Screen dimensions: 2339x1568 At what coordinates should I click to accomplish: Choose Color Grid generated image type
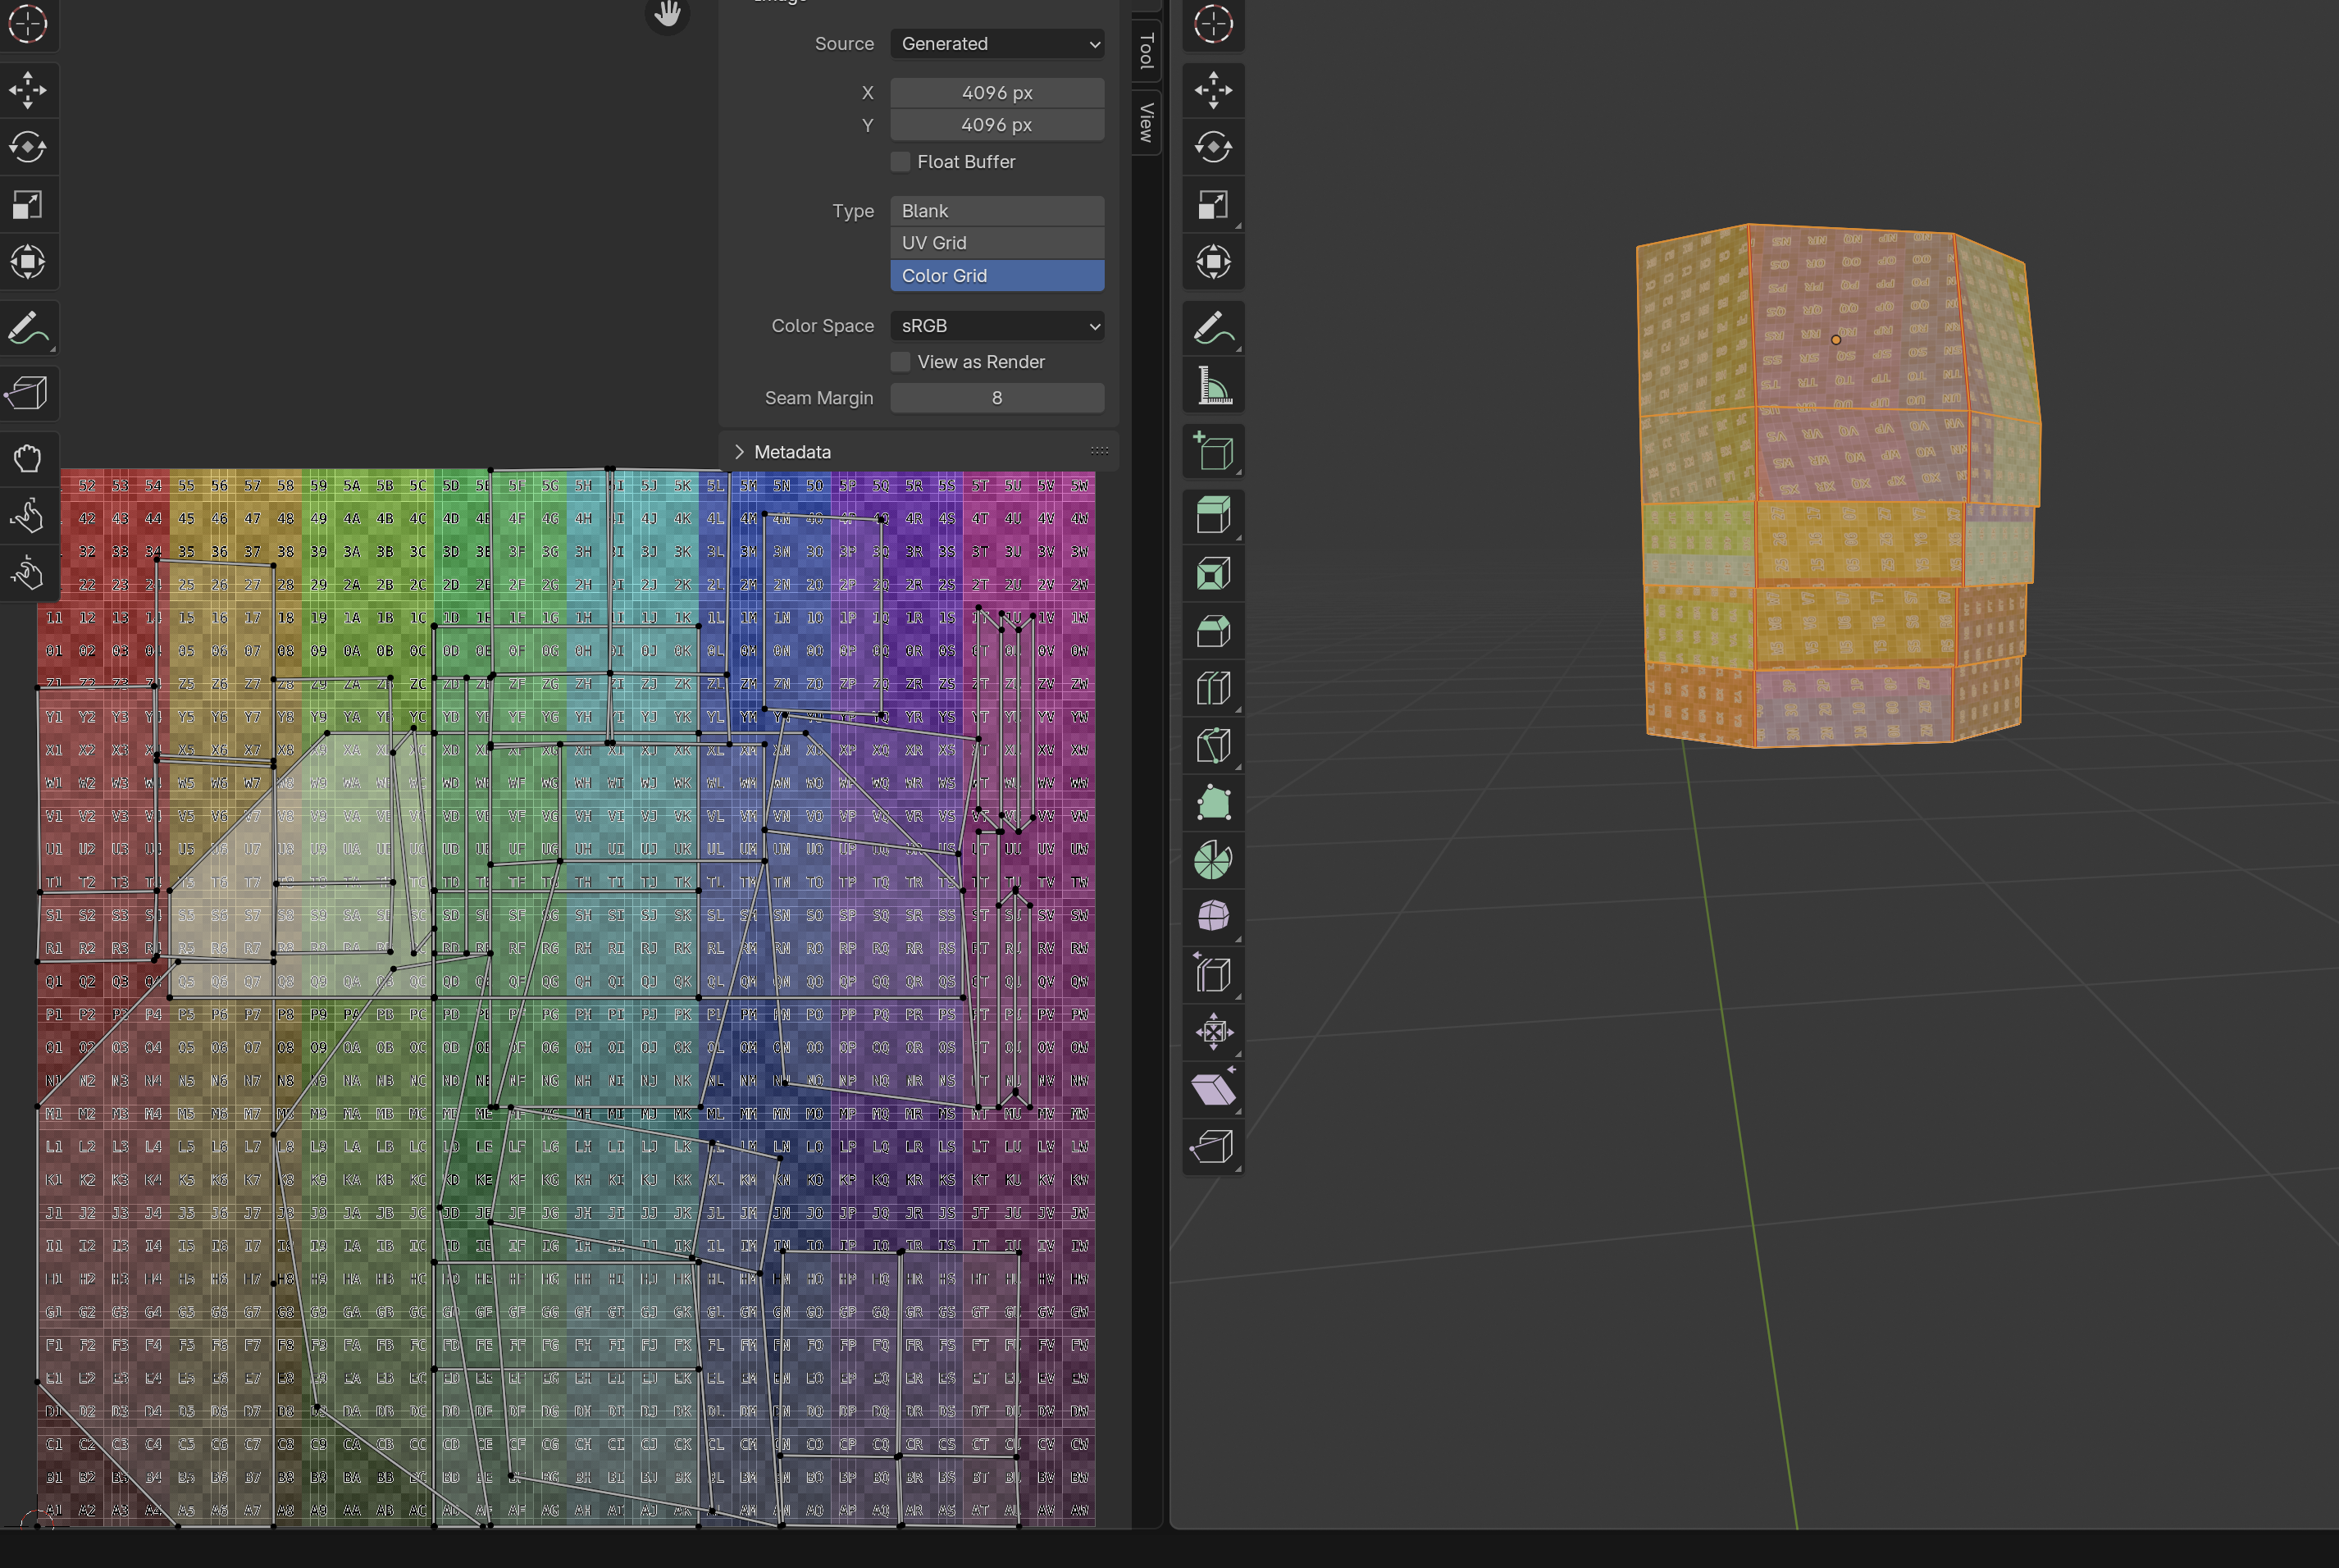(997, 276)
